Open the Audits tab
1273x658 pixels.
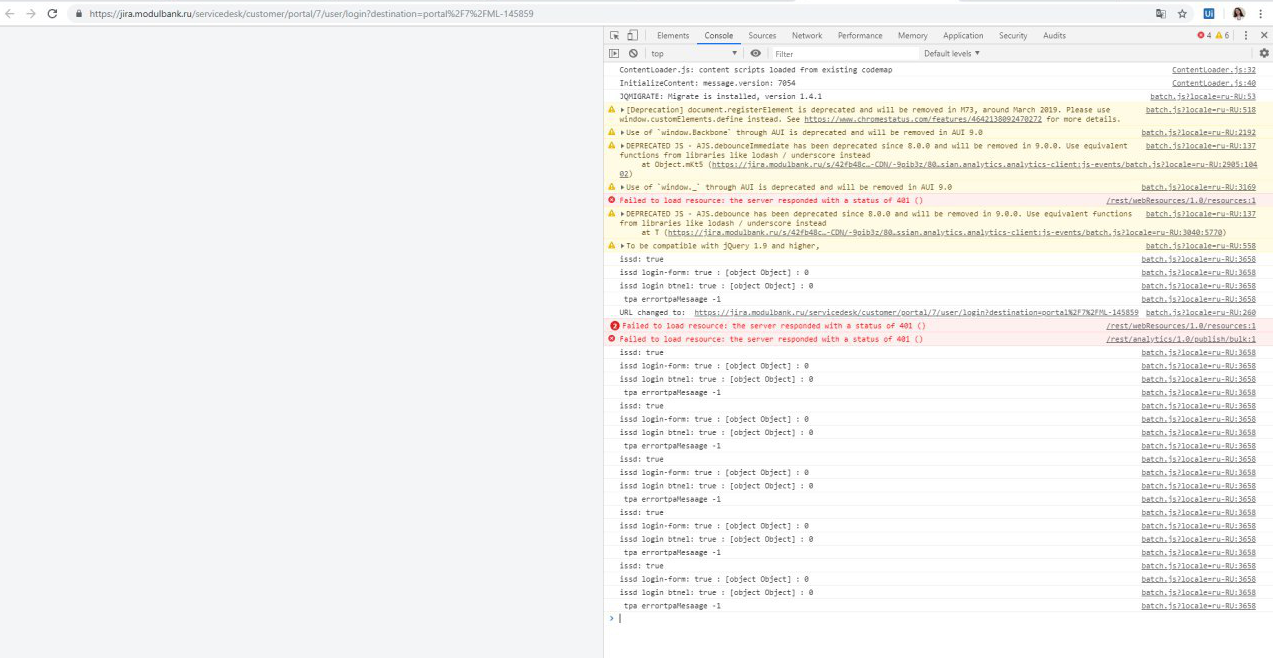coord(1054,35)
